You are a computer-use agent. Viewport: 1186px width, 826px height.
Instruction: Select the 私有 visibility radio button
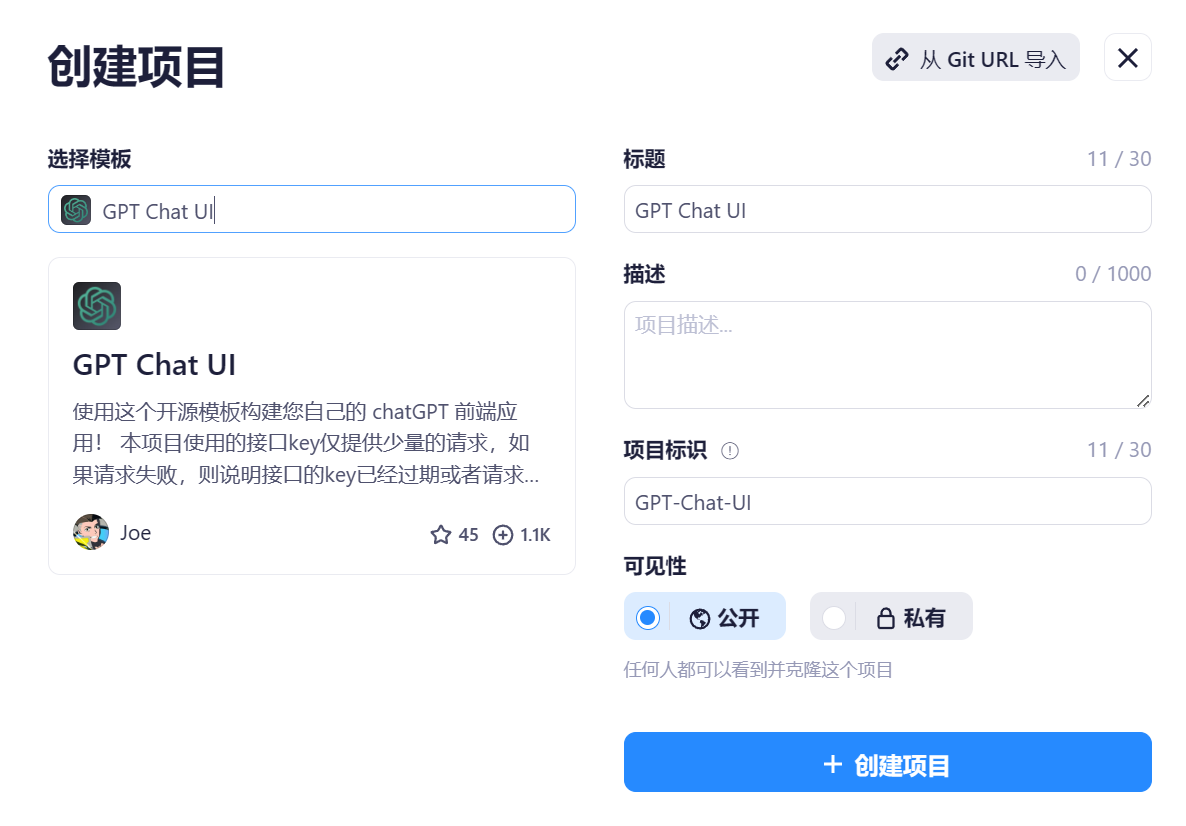pos(833,618)
